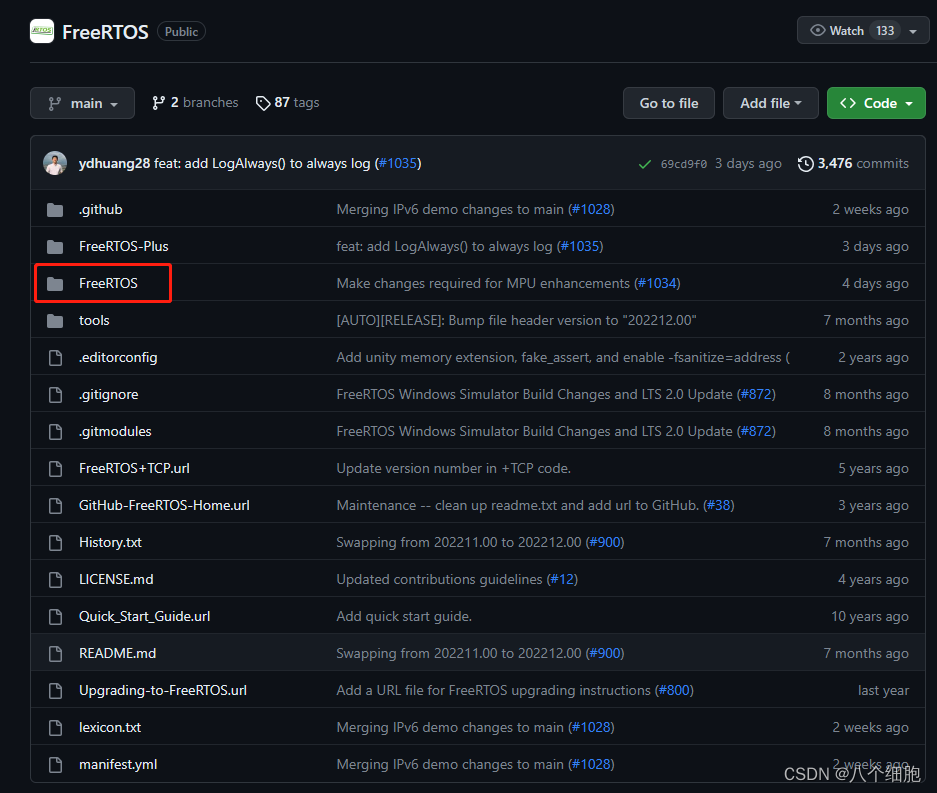Click the green commit status checkmark
This screenshot has height=793, width=937.
click(644, 164)
